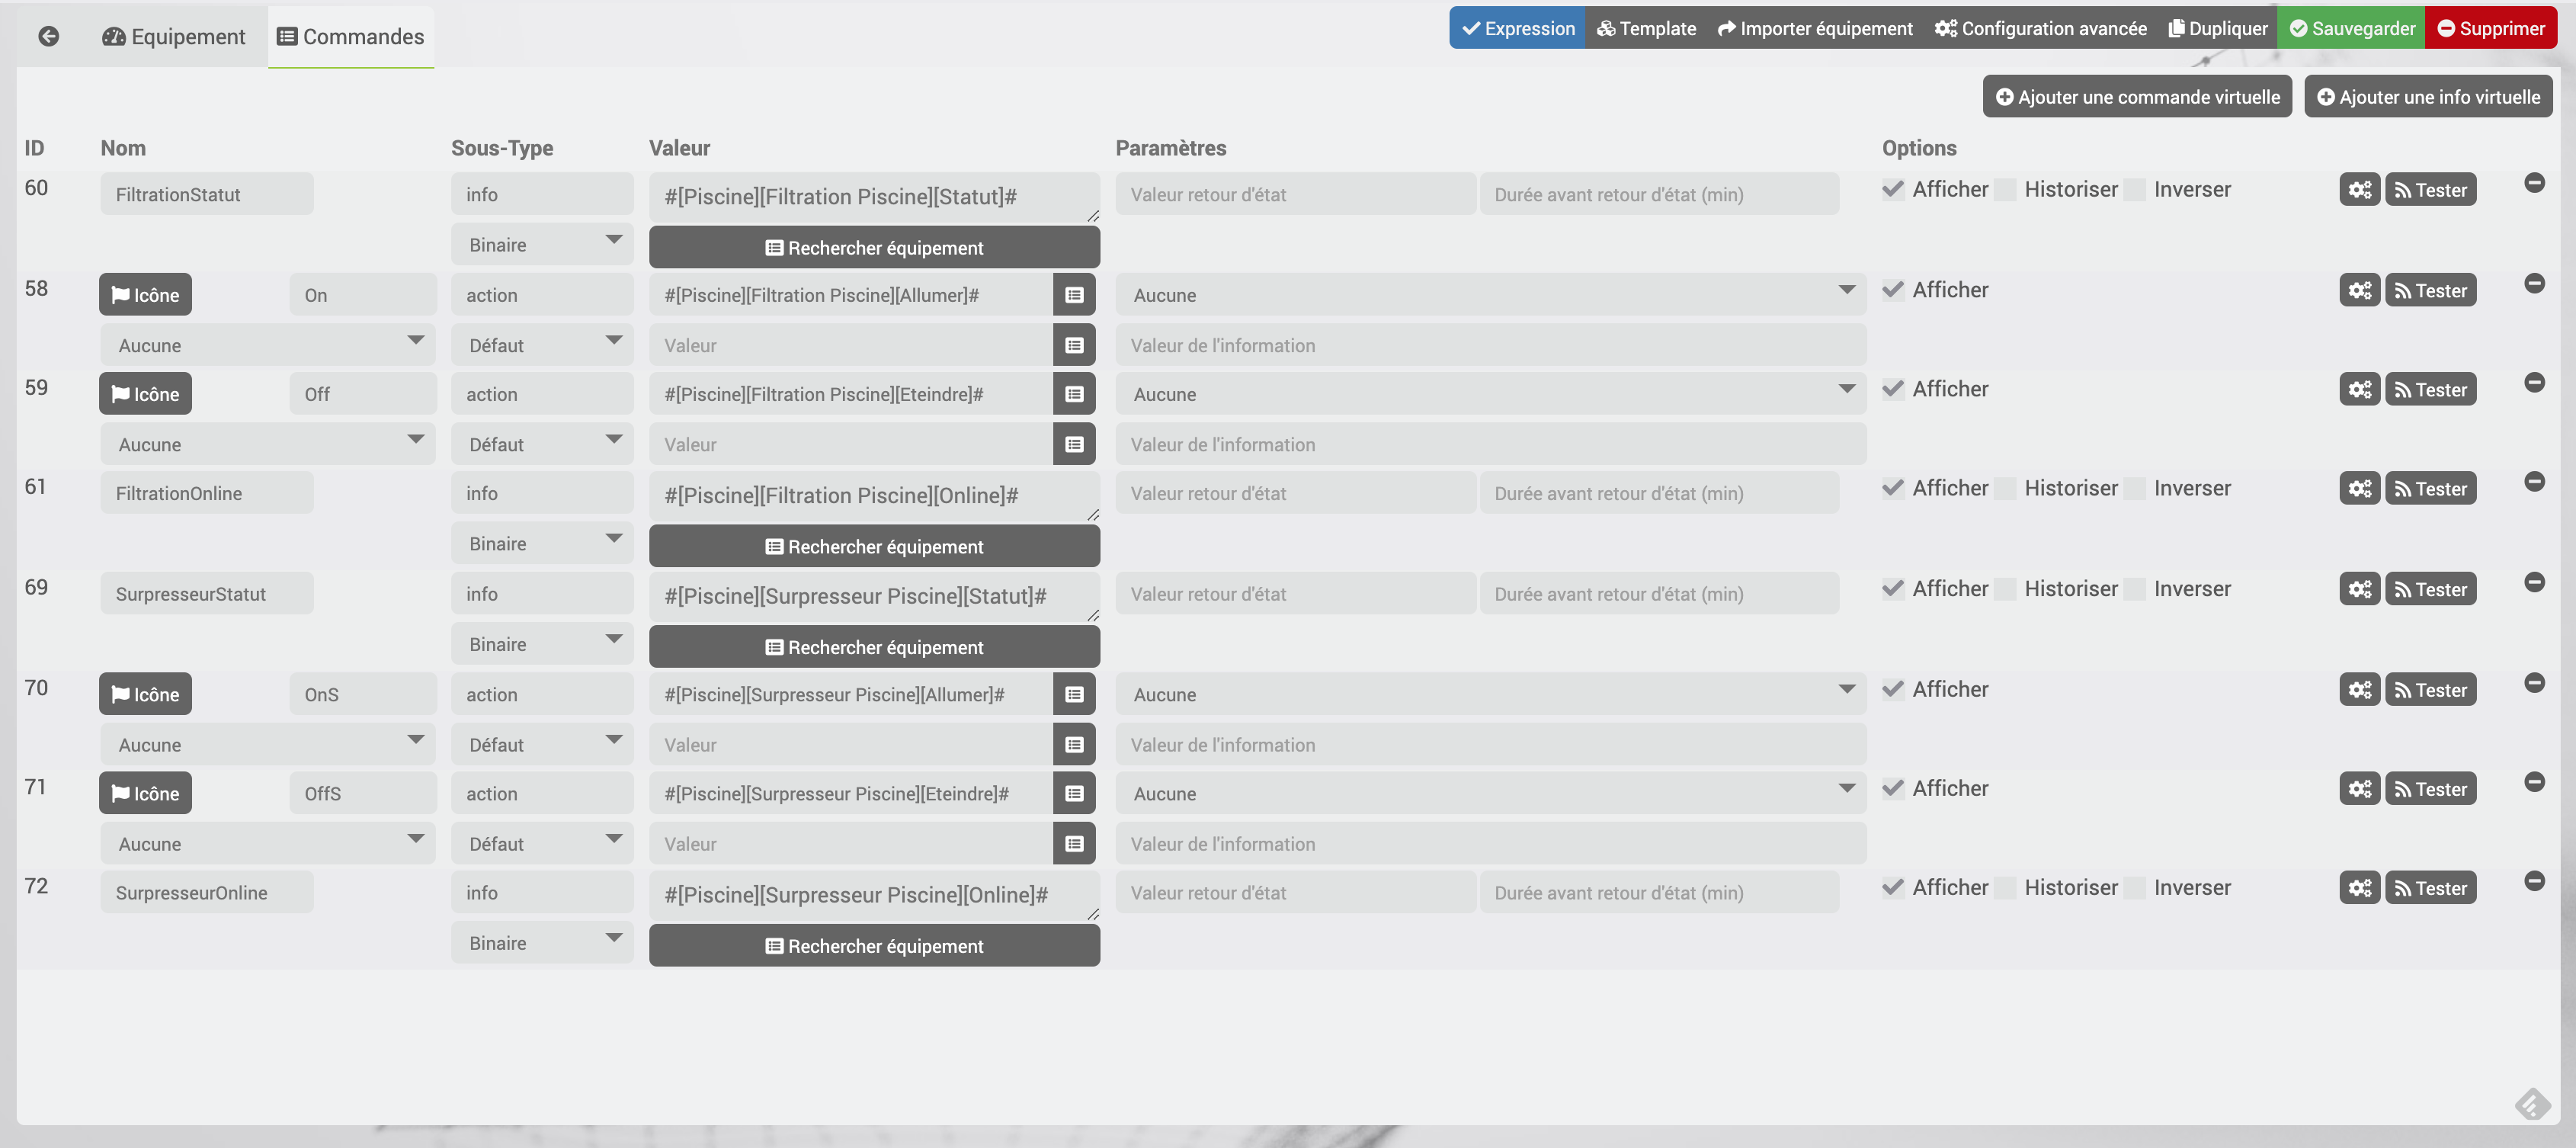
Task: Delete equipment with Supprimer
Action: tap(2491, 28)
